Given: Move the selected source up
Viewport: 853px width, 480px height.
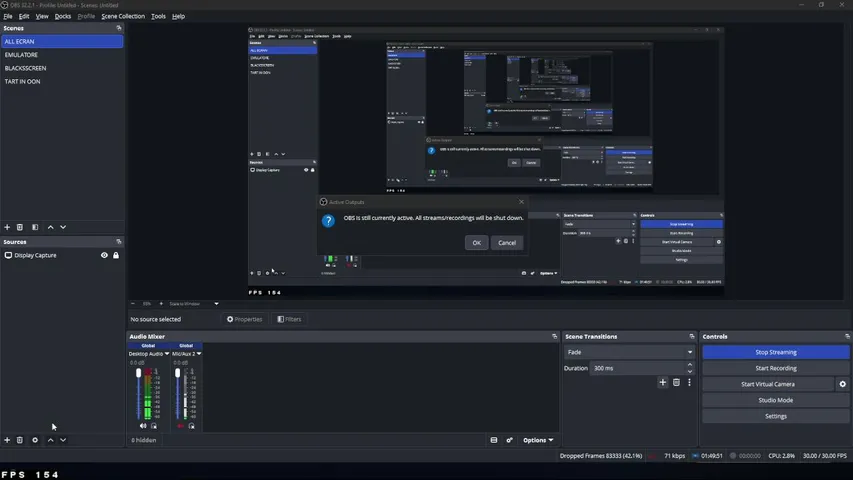Looking at the screenshot, I should coord(51,440).
